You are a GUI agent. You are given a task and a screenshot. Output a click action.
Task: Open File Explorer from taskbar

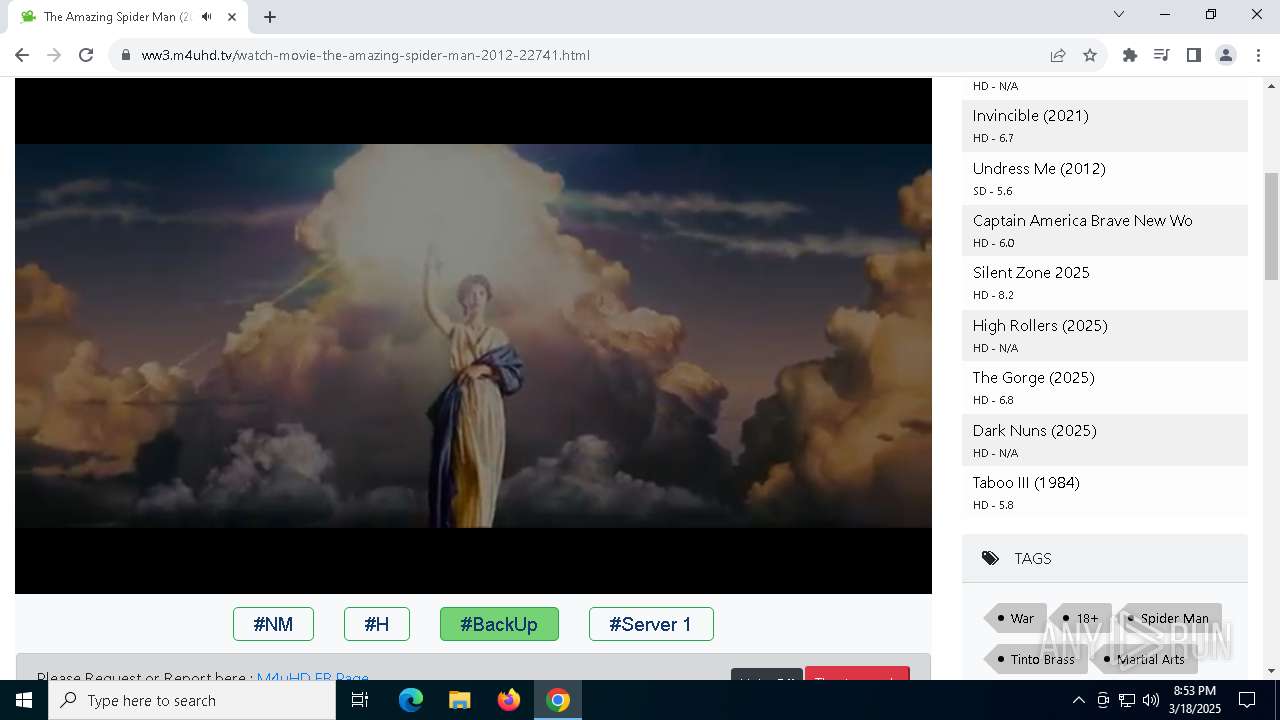[x=459, y=700]
